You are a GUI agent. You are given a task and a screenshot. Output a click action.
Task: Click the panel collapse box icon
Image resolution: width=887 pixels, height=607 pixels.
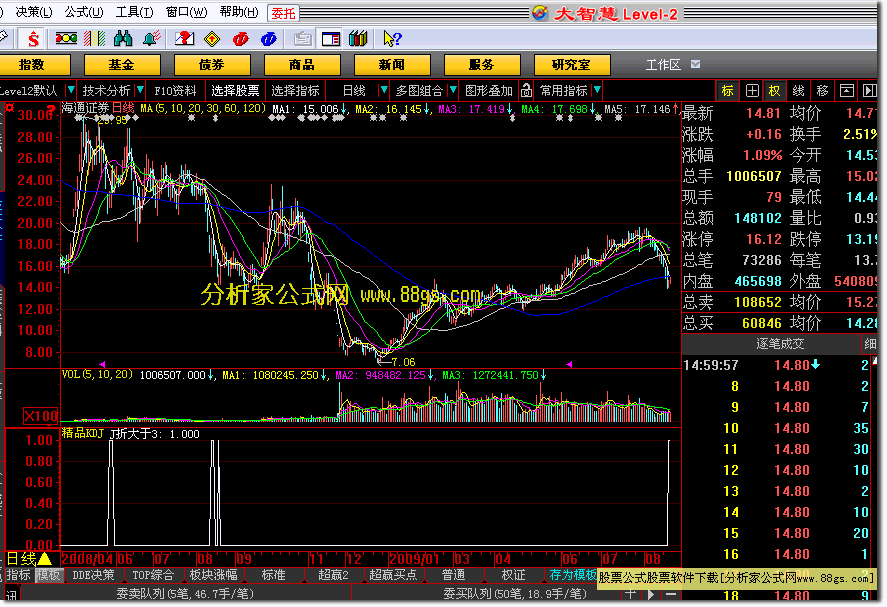[x=847, y=91]
